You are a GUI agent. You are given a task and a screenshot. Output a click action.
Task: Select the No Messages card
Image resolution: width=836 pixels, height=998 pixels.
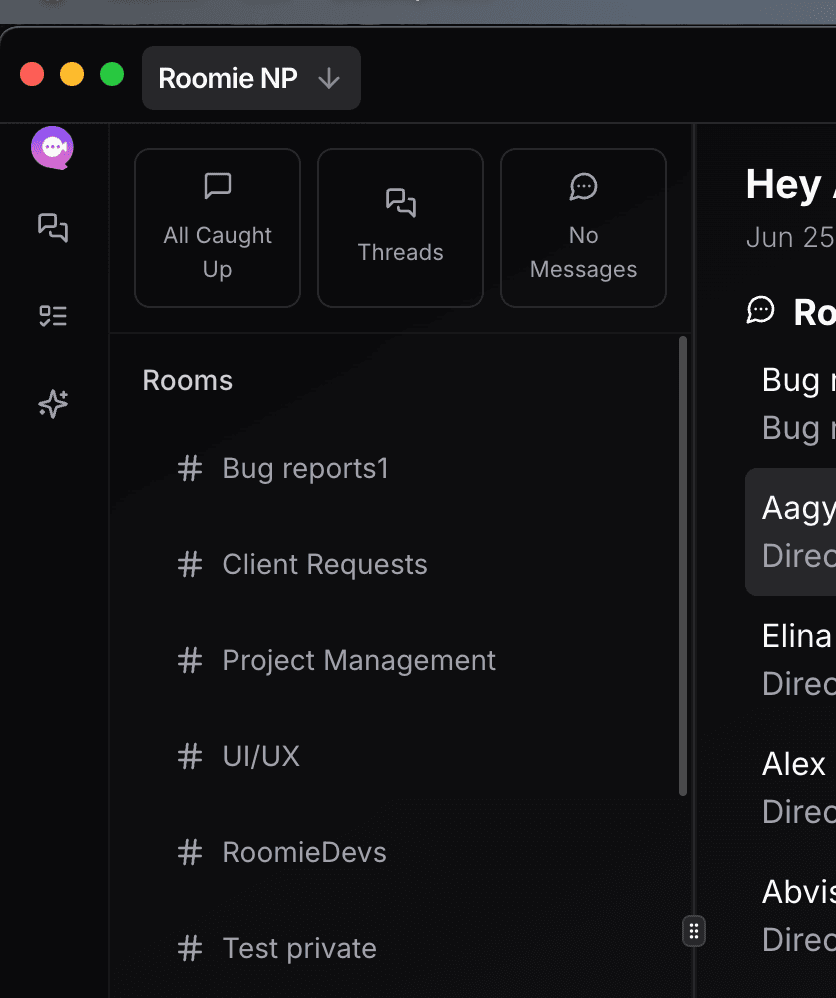(583, 228)
